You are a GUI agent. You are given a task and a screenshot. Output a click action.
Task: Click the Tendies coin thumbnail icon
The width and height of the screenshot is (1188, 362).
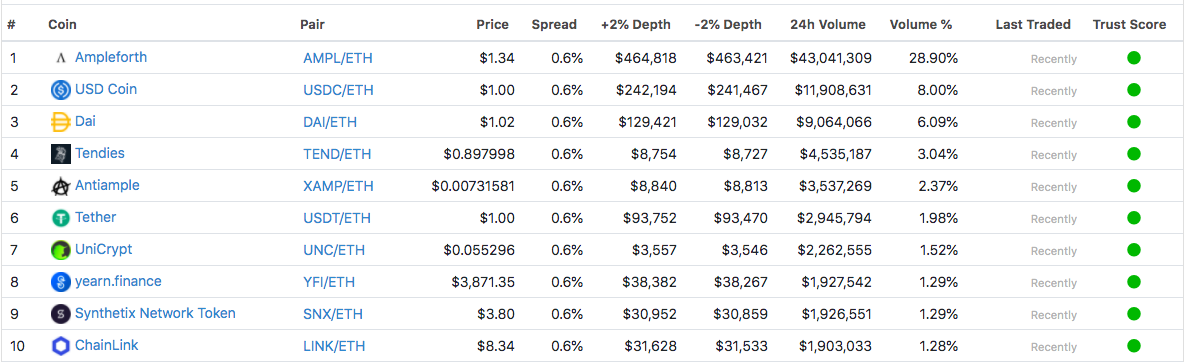[61, 154]
